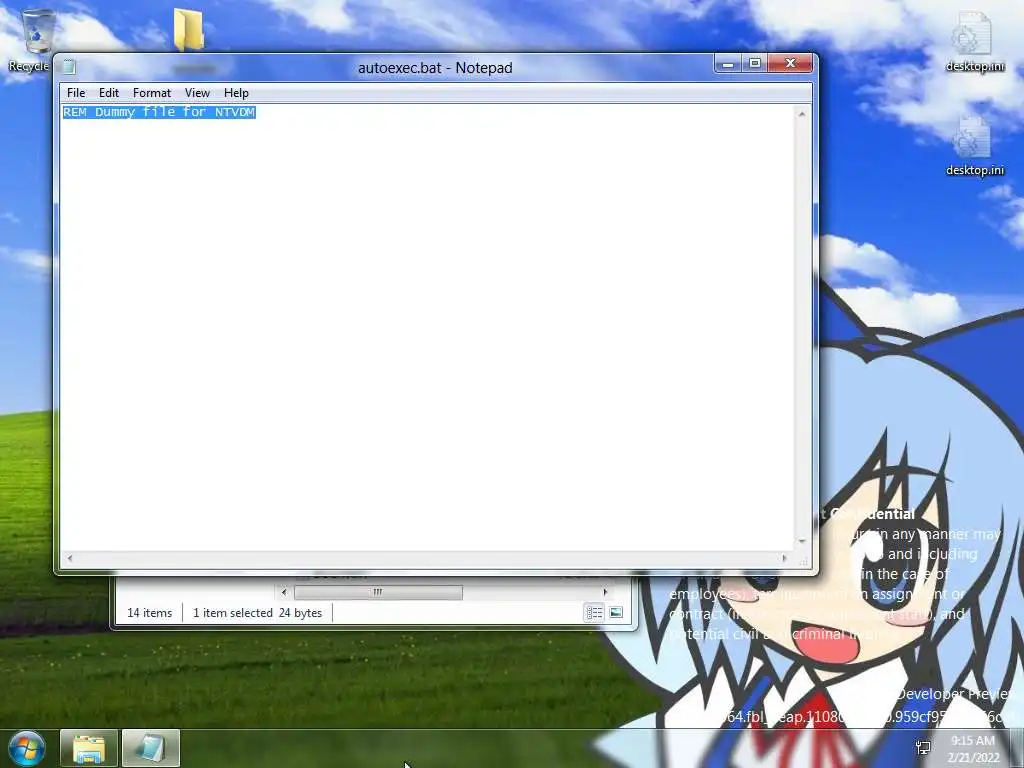Screen dimensions: 1024x768
Task: Click the Notepad taskbar button
Action: pyautogui.click(x=151, y=748)
